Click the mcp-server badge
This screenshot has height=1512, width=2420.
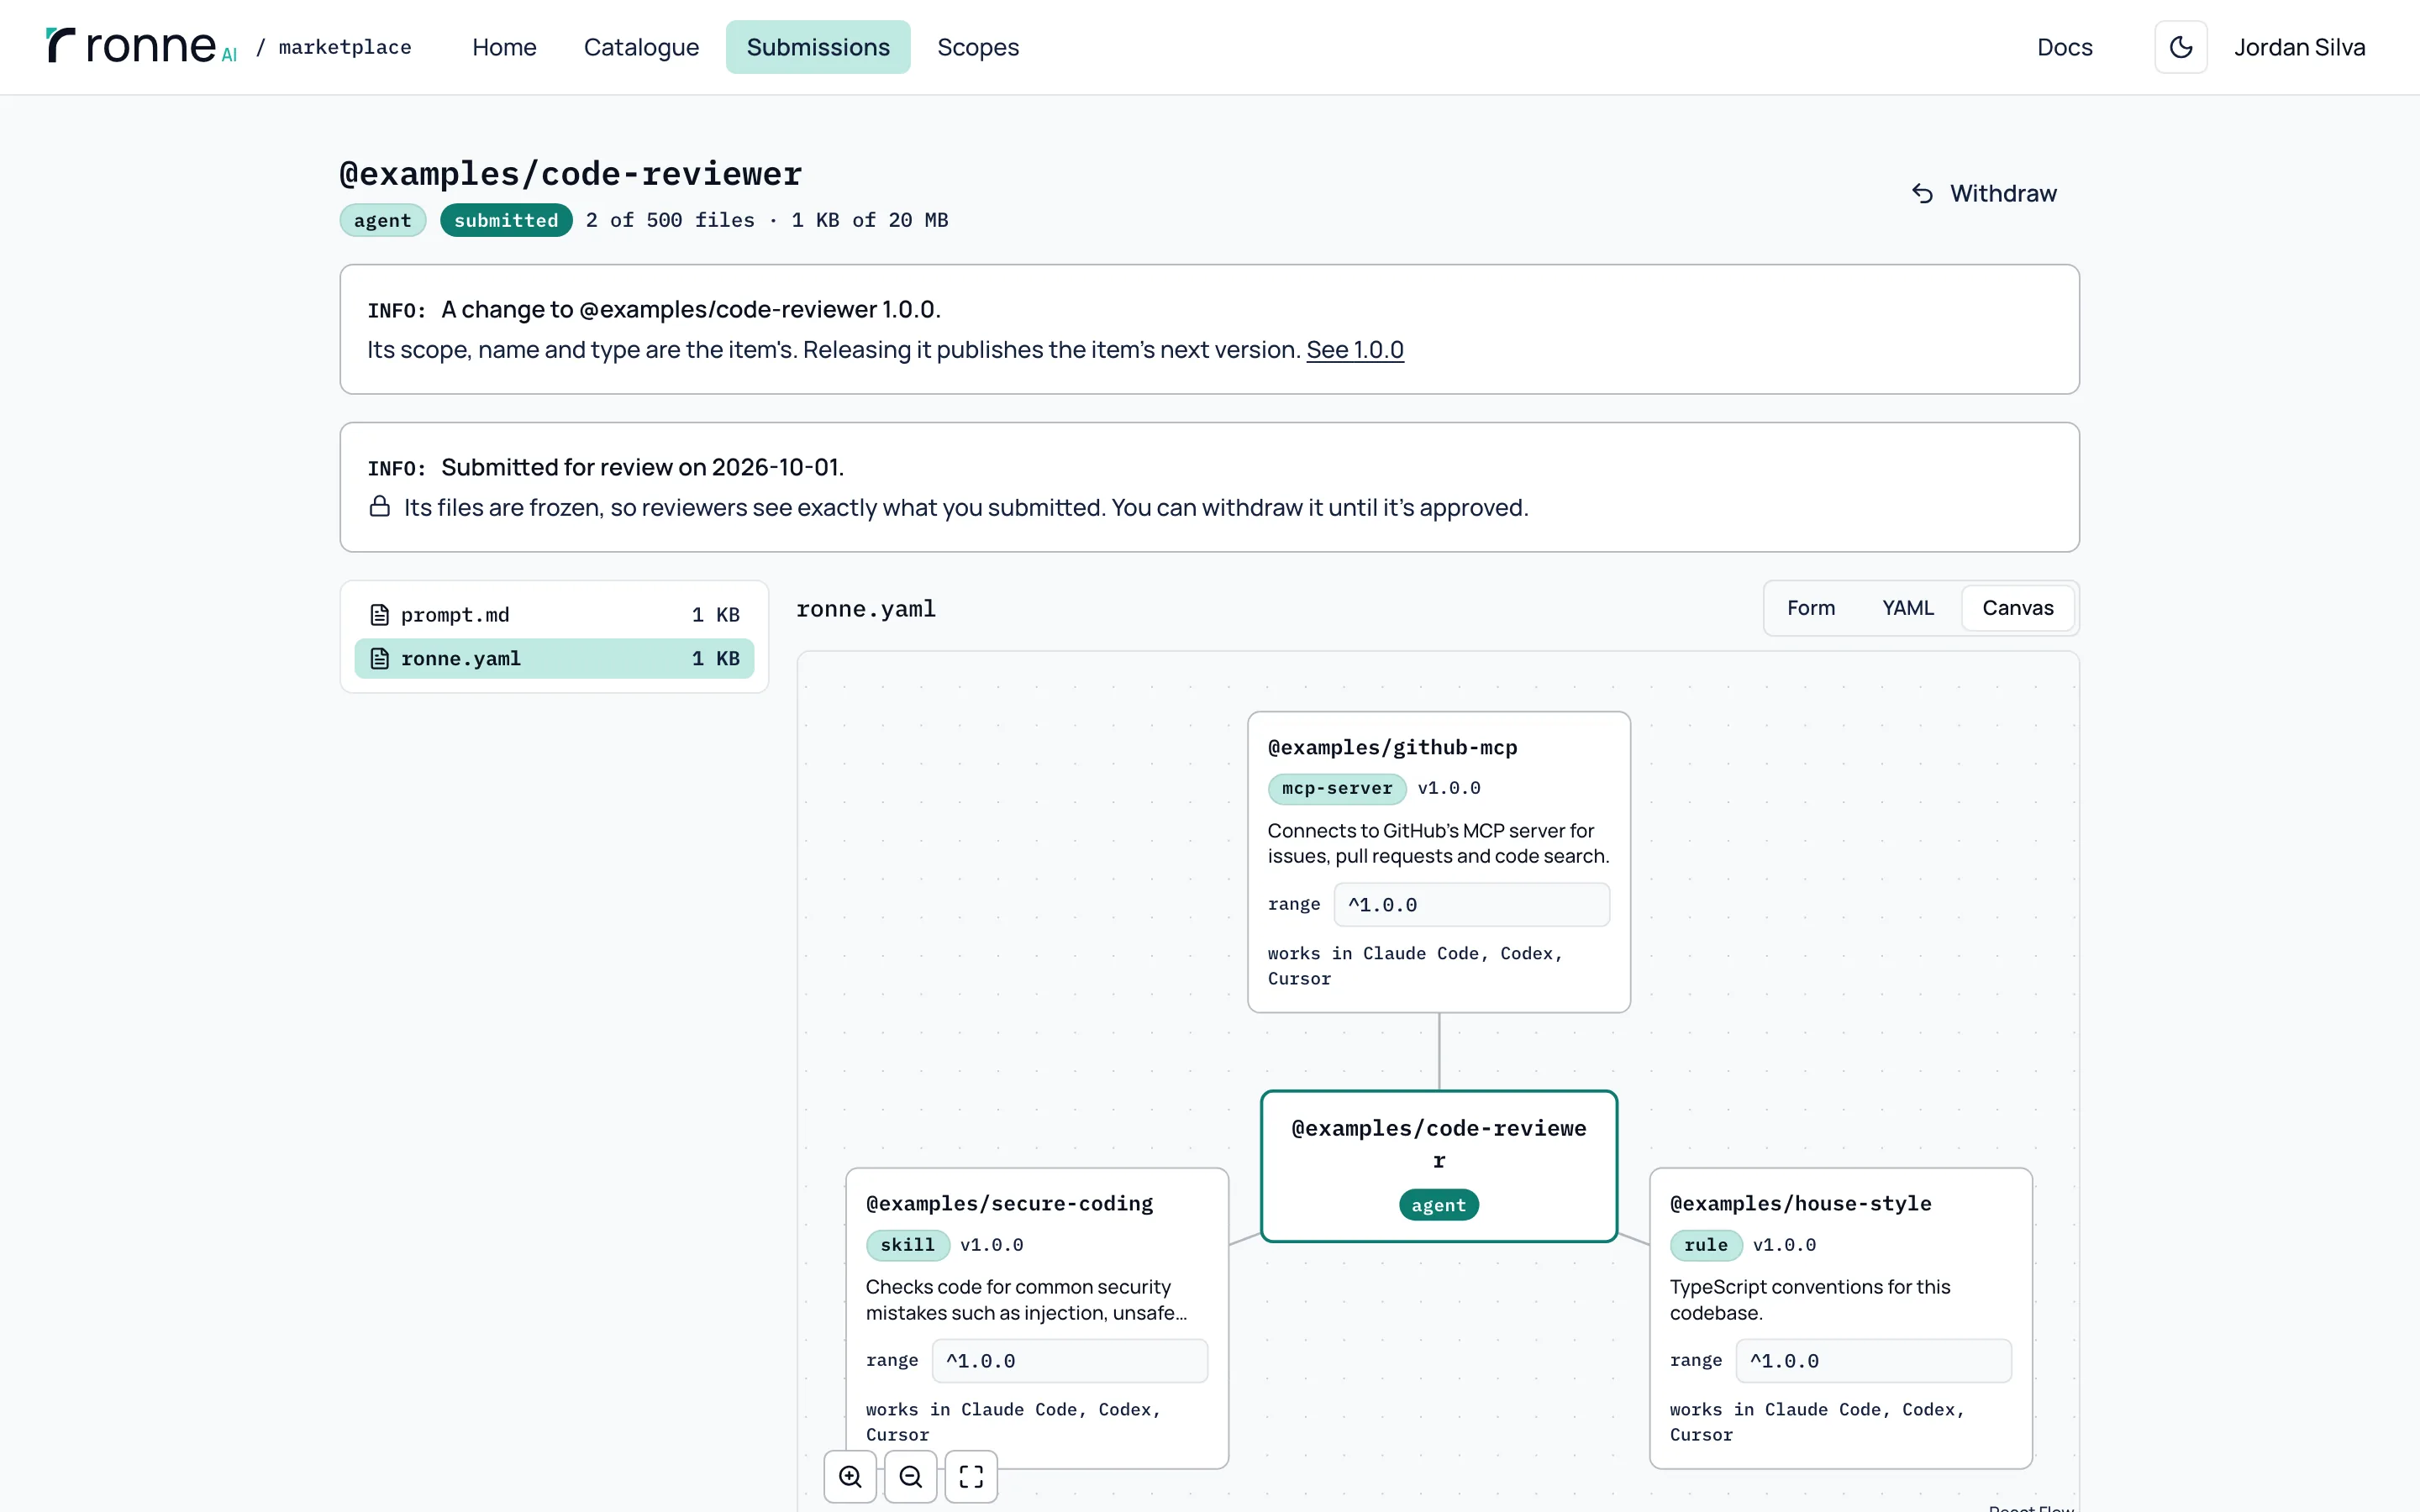[x=1336, y=788]
